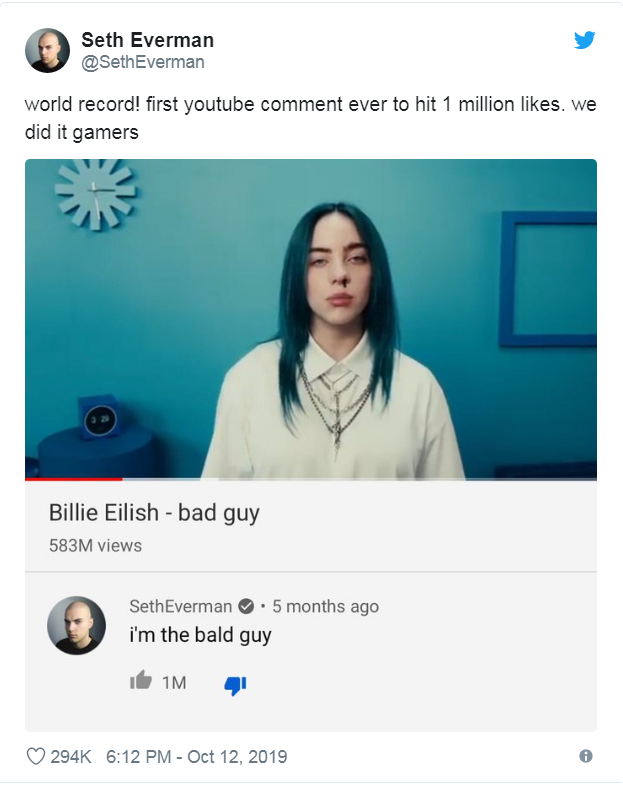Click the 294K likes count
This screenshot has width=623, height=786.
(x=71, y=756)
